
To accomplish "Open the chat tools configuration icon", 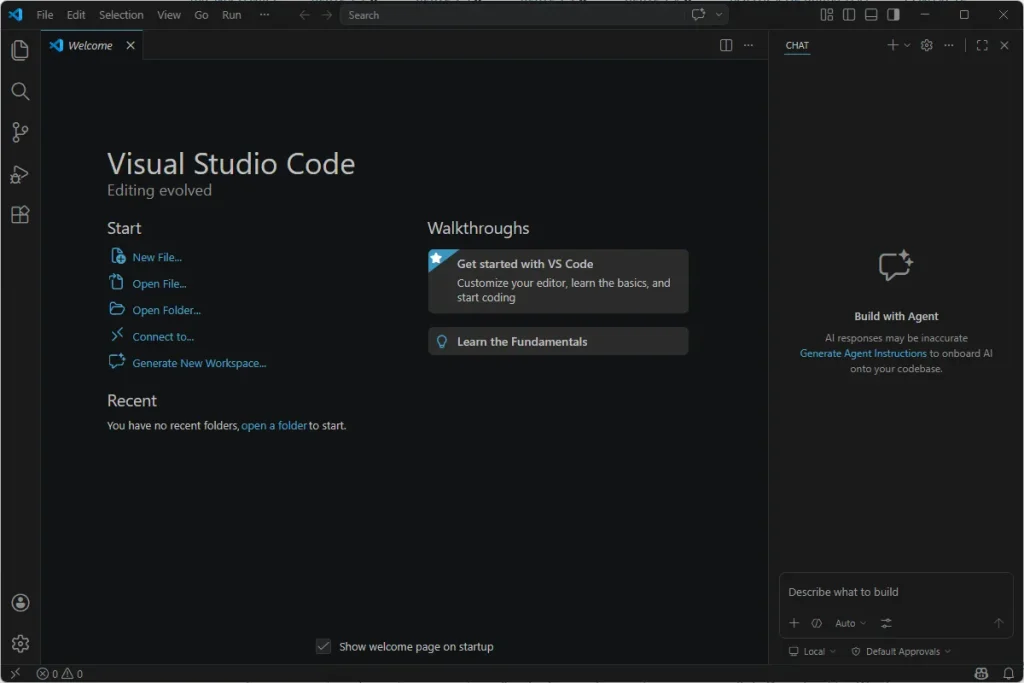I will (x=886, y=623).
